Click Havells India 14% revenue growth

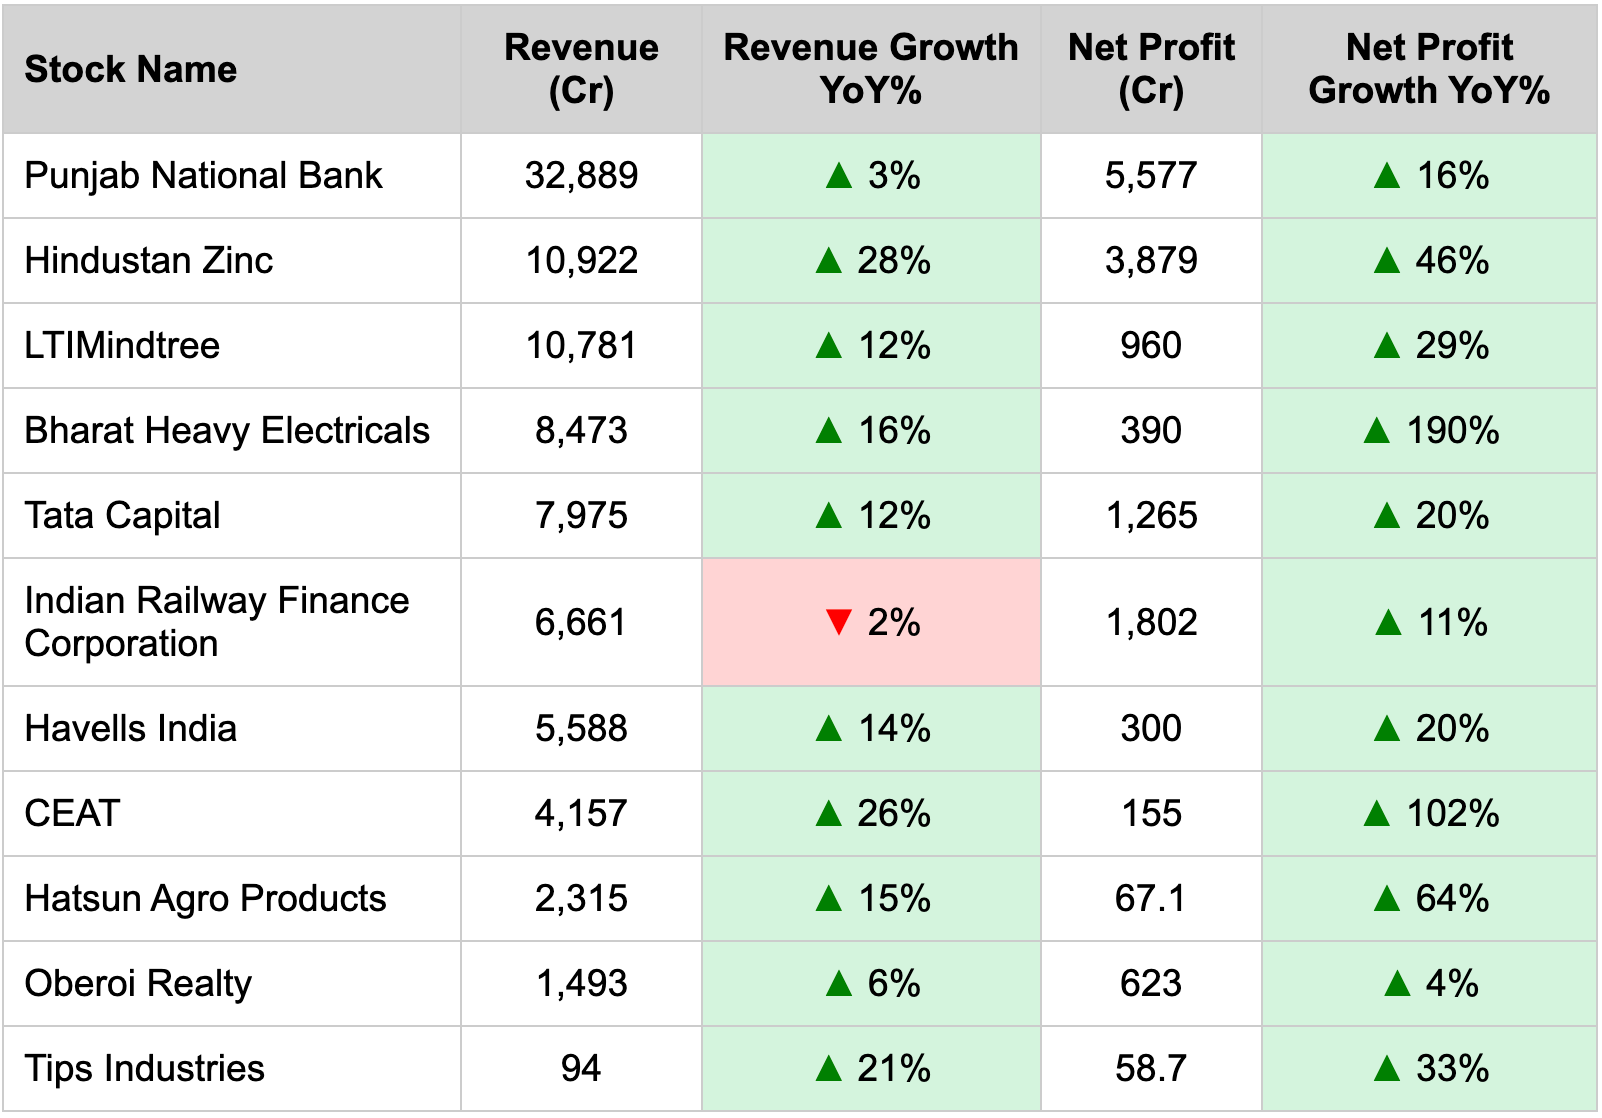(x=871, y=729)
